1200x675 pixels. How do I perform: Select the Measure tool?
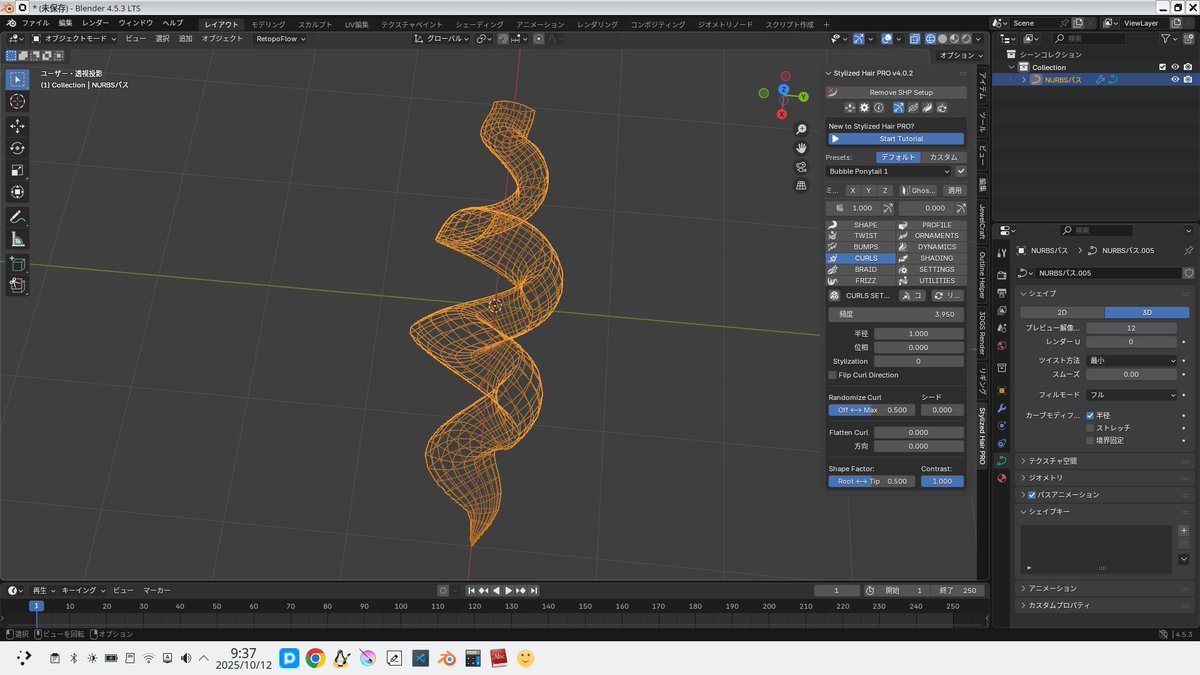click(x=17, y=240)
